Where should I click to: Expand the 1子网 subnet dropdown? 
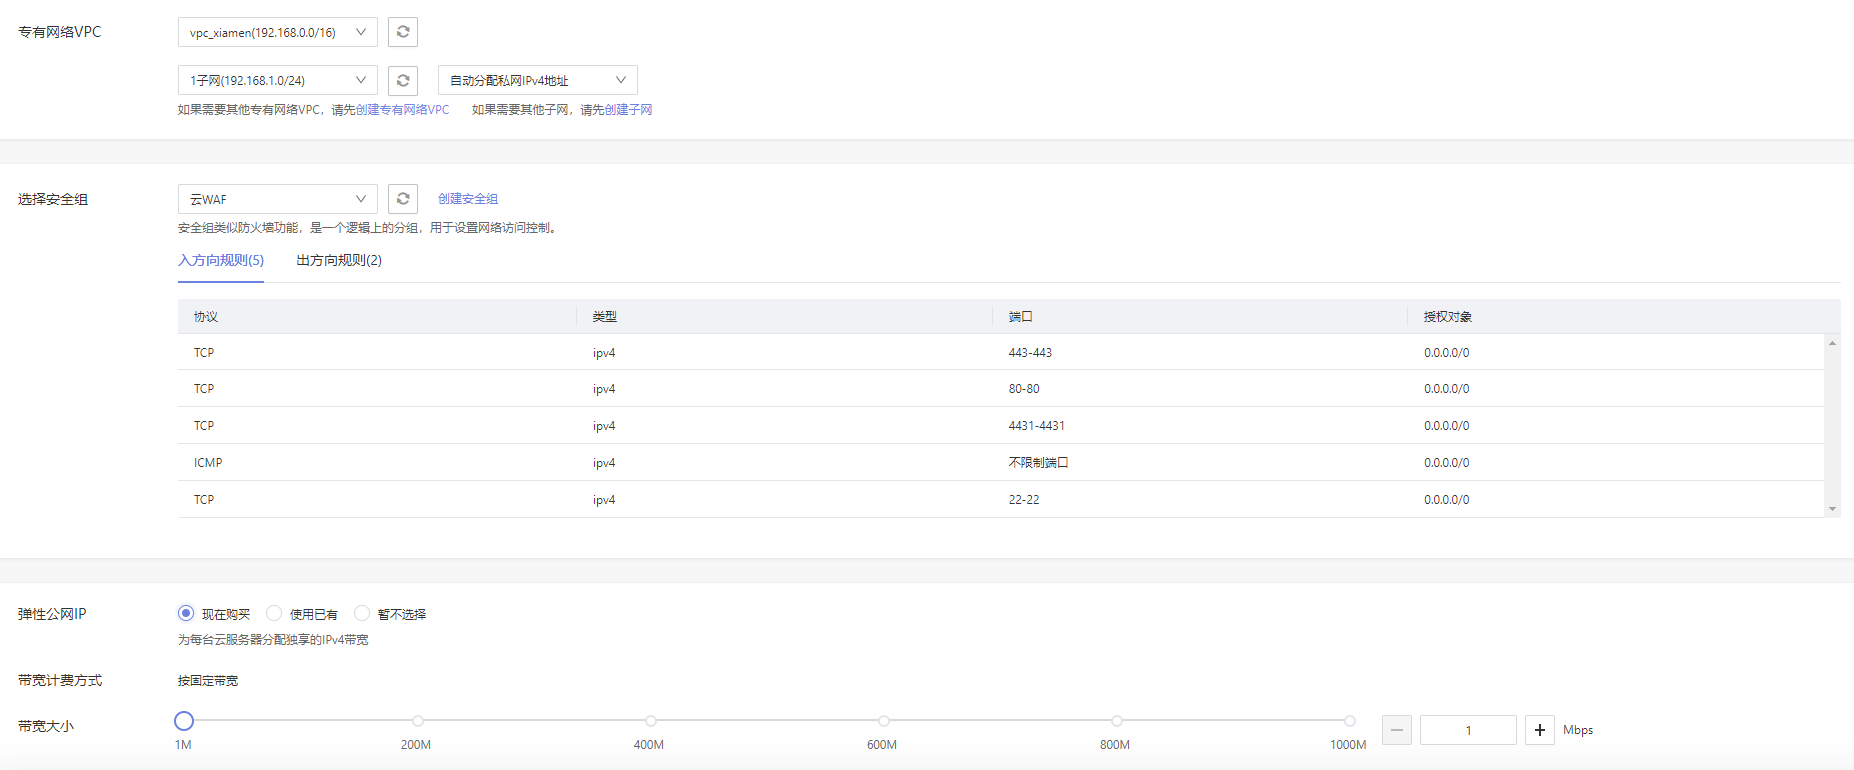tap(277, 80)
